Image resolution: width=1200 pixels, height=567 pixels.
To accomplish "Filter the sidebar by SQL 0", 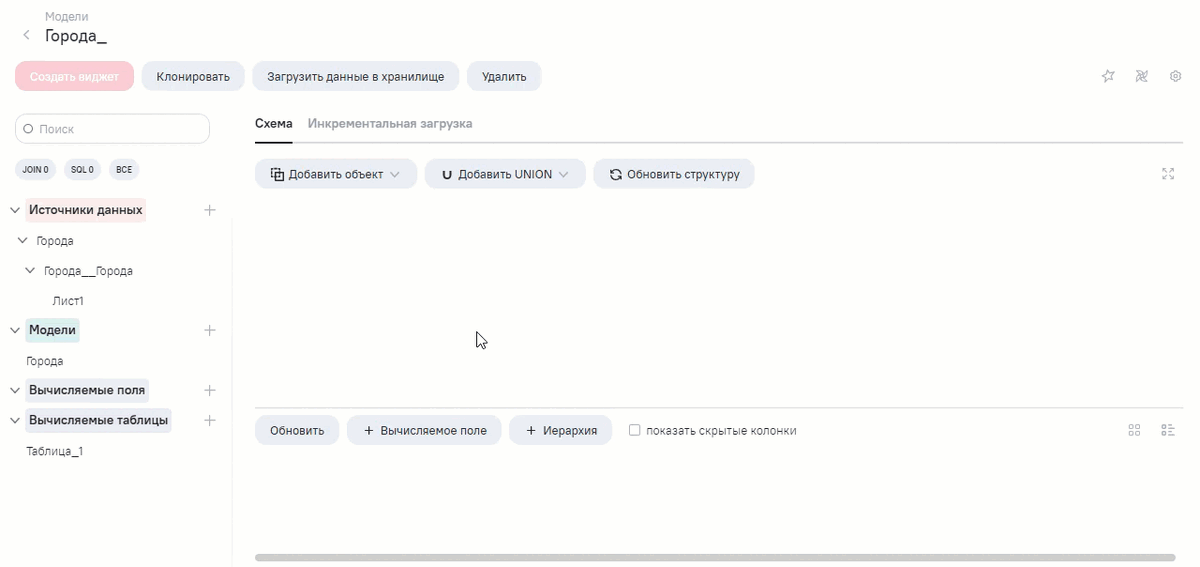I will pos(82,170).
